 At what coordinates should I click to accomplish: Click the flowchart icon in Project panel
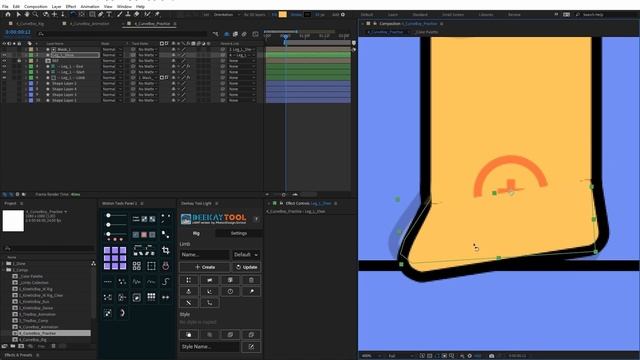93,264
